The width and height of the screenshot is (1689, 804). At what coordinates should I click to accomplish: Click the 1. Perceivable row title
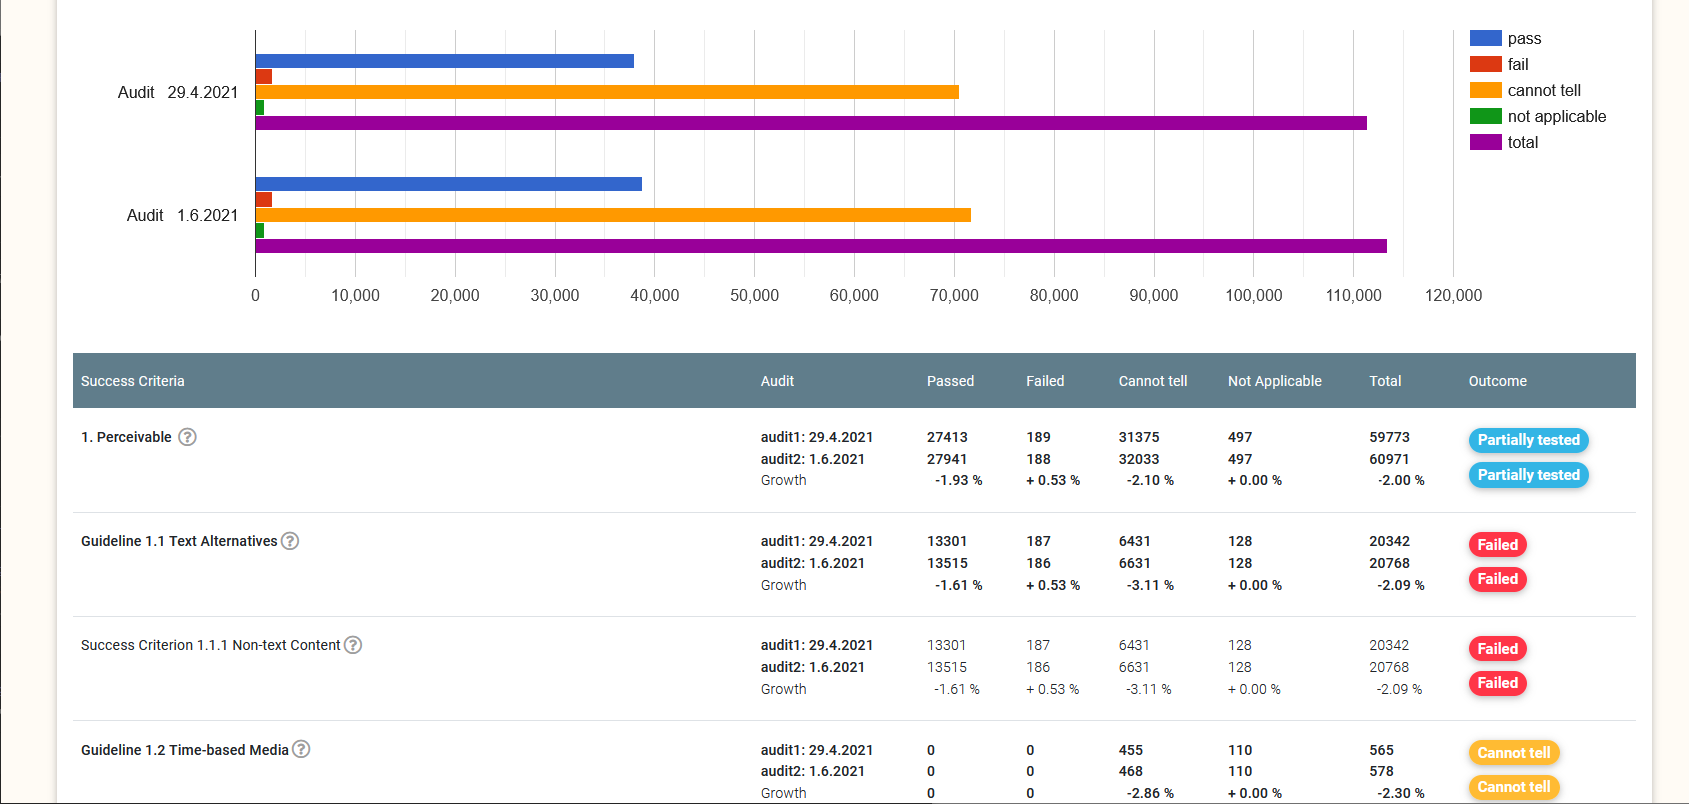pyautogui.click(x=126, y=437)
